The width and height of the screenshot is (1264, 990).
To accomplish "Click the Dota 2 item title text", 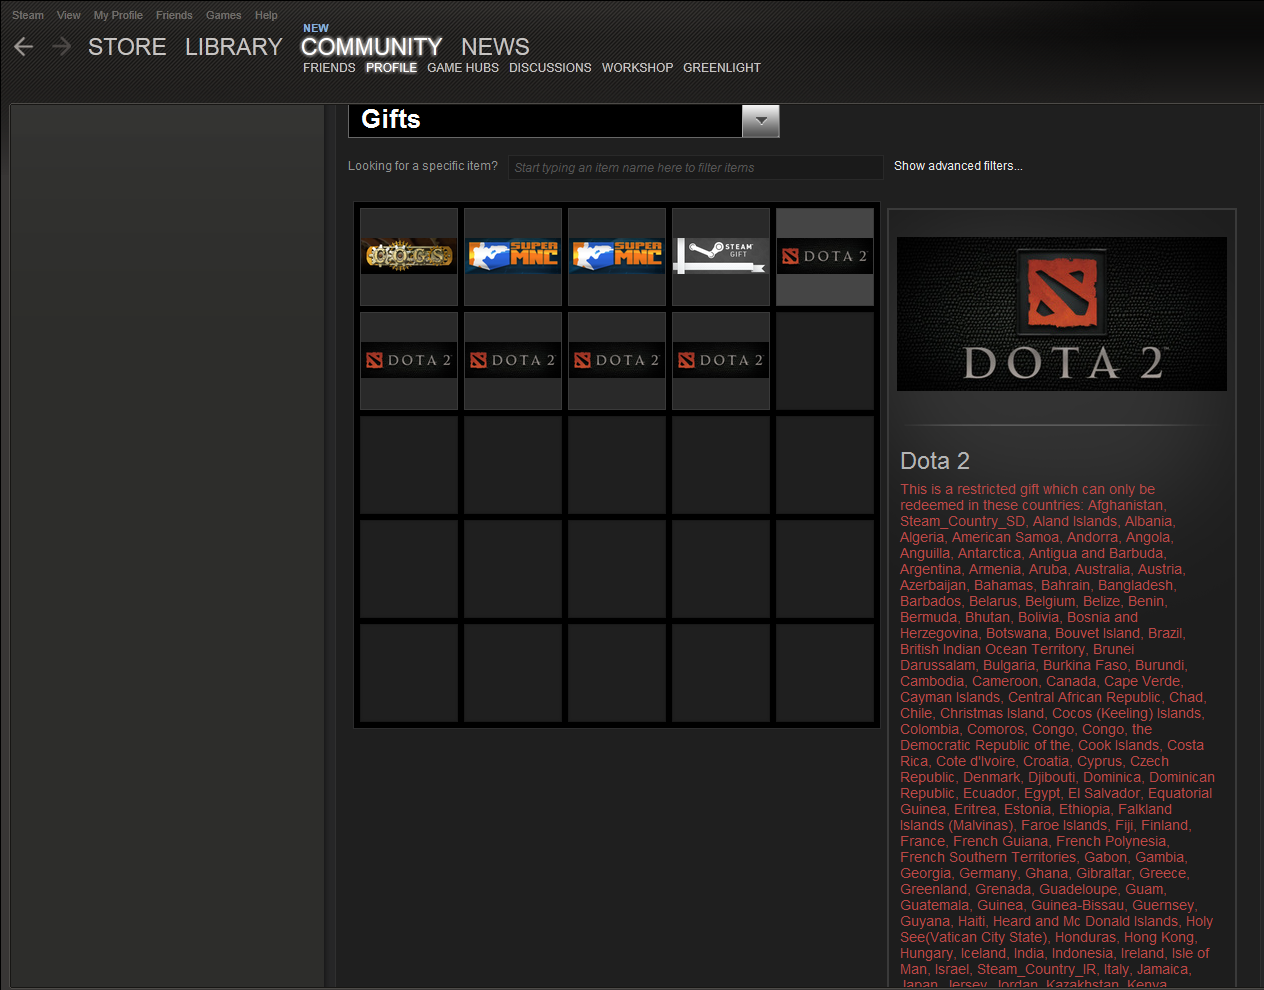I will [x=935, y=461].
